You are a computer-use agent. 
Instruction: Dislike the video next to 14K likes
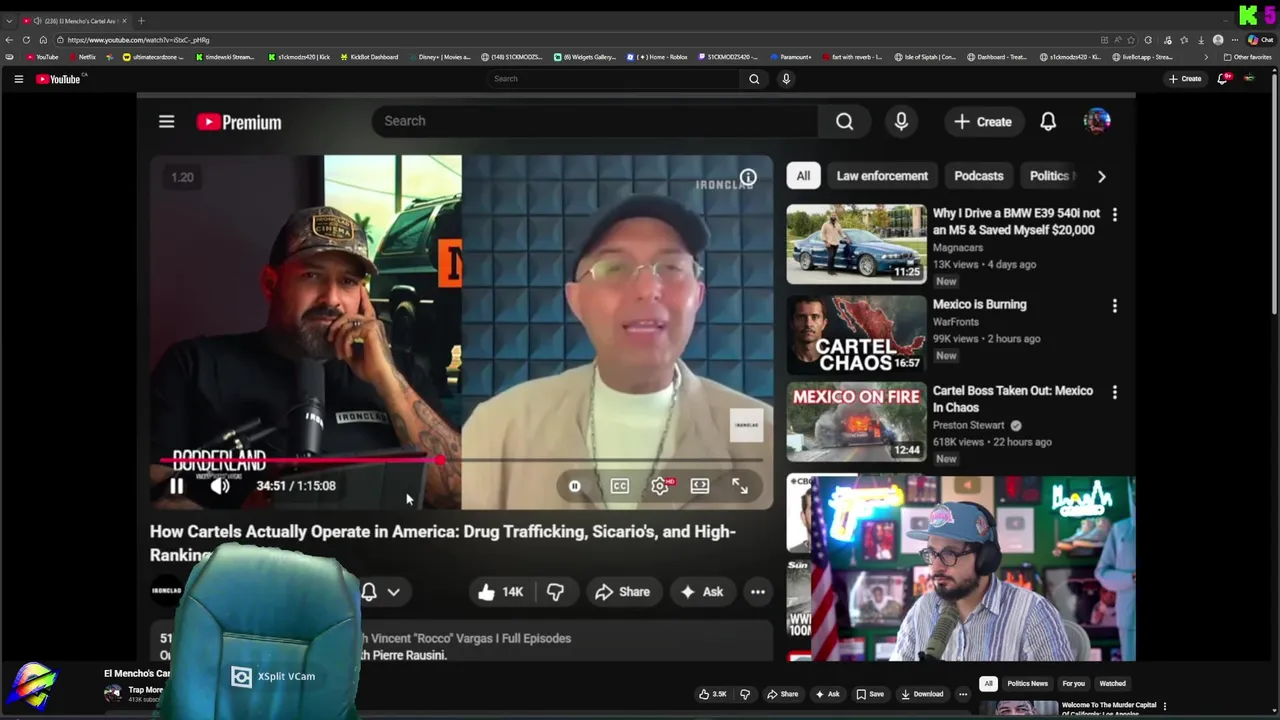(556, 592)
